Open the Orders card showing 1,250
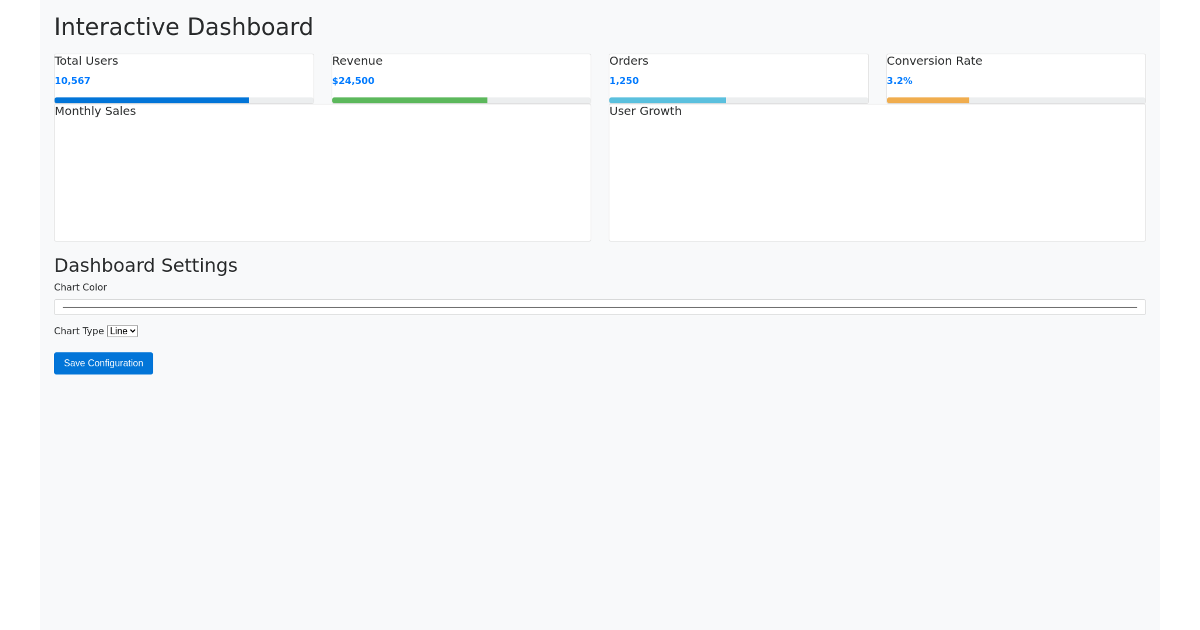The height and width of the screenshot is (630, 1200). click(x=738, y=75)
